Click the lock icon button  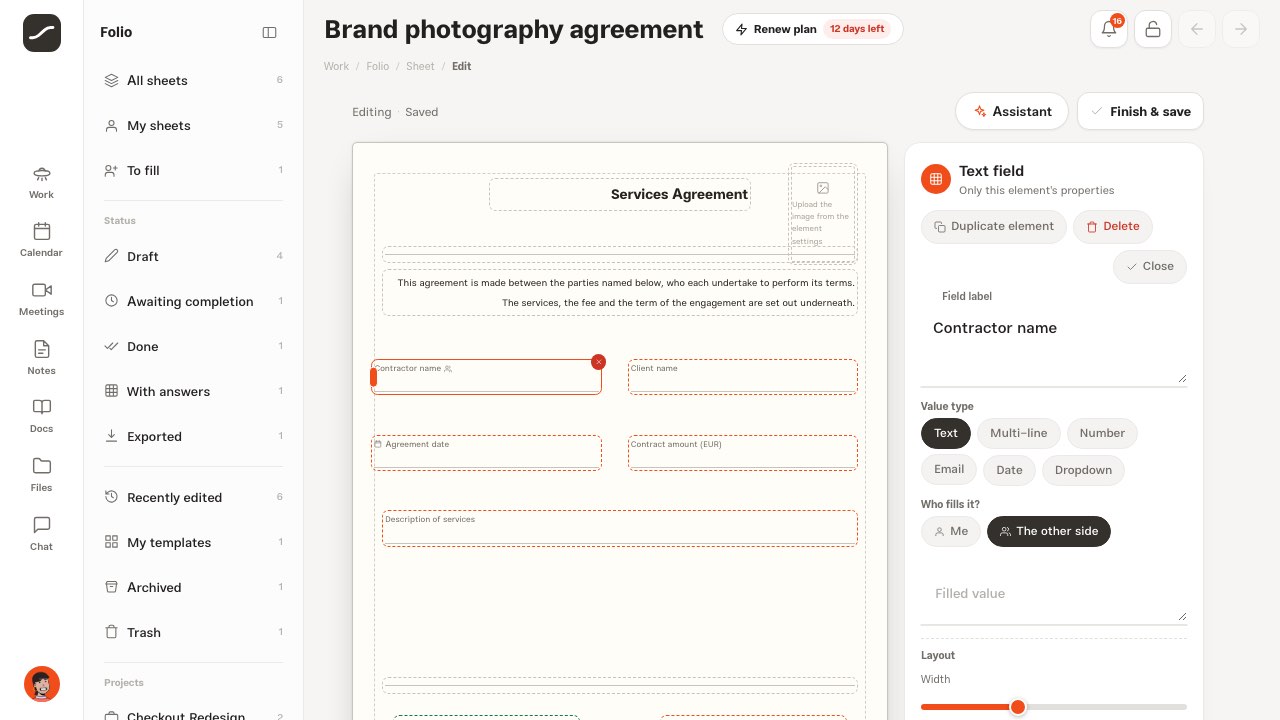tap(1153, 29)
